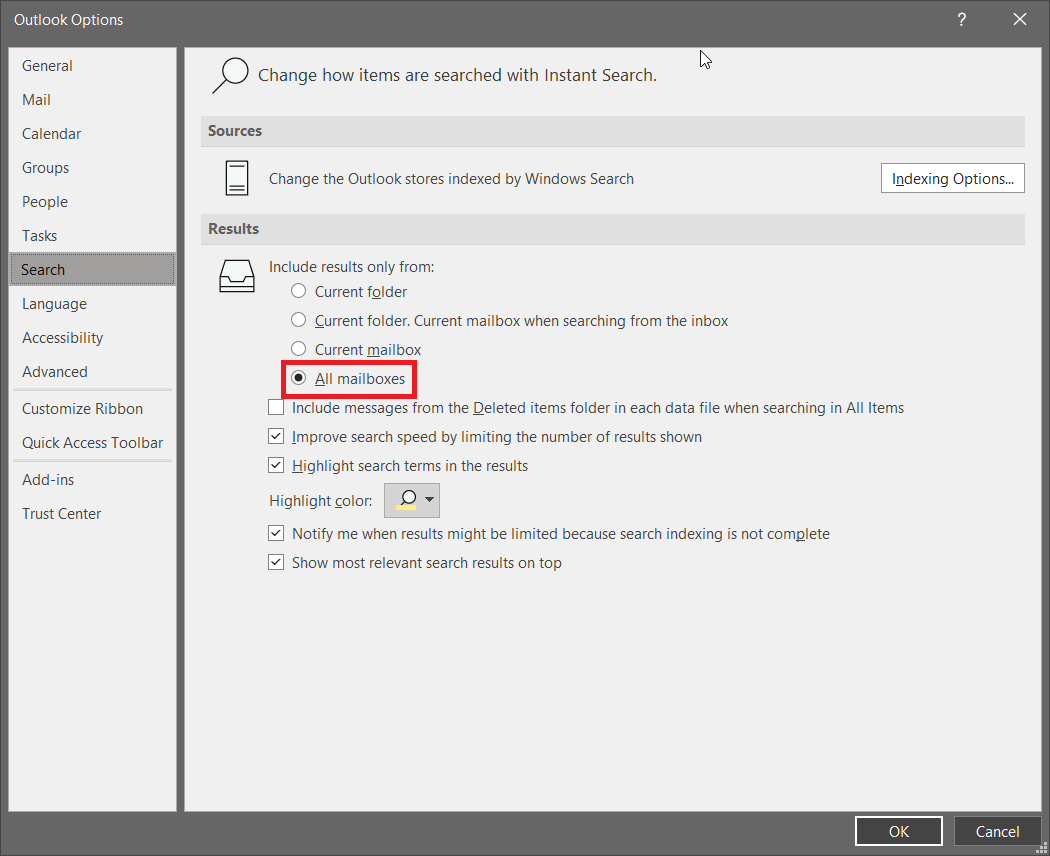
Task: Cancel the Outlook Options dialog
Action: click(x=997, y=831)
